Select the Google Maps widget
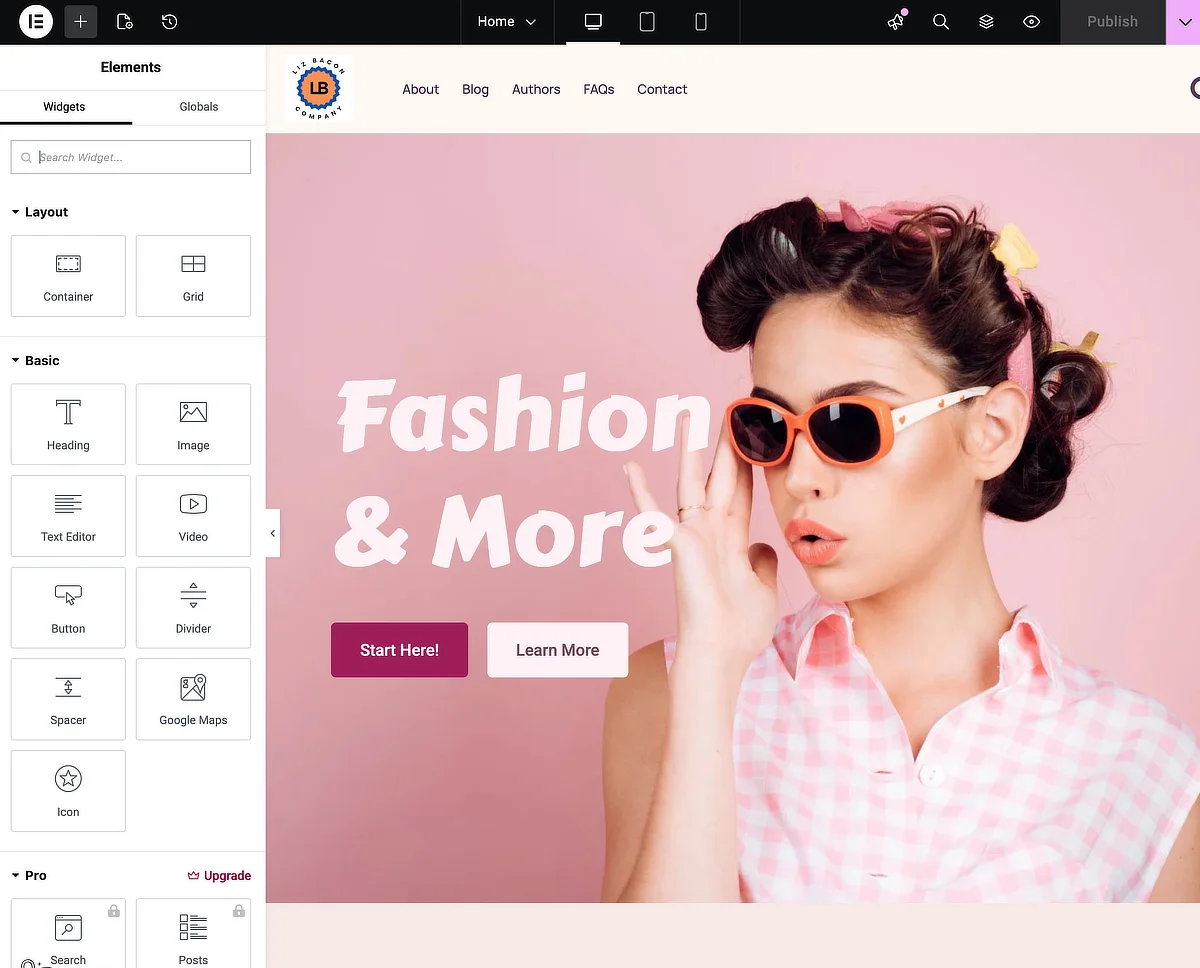The width and height of the screenshot is (1200, 968). click(x=193, y=699)
